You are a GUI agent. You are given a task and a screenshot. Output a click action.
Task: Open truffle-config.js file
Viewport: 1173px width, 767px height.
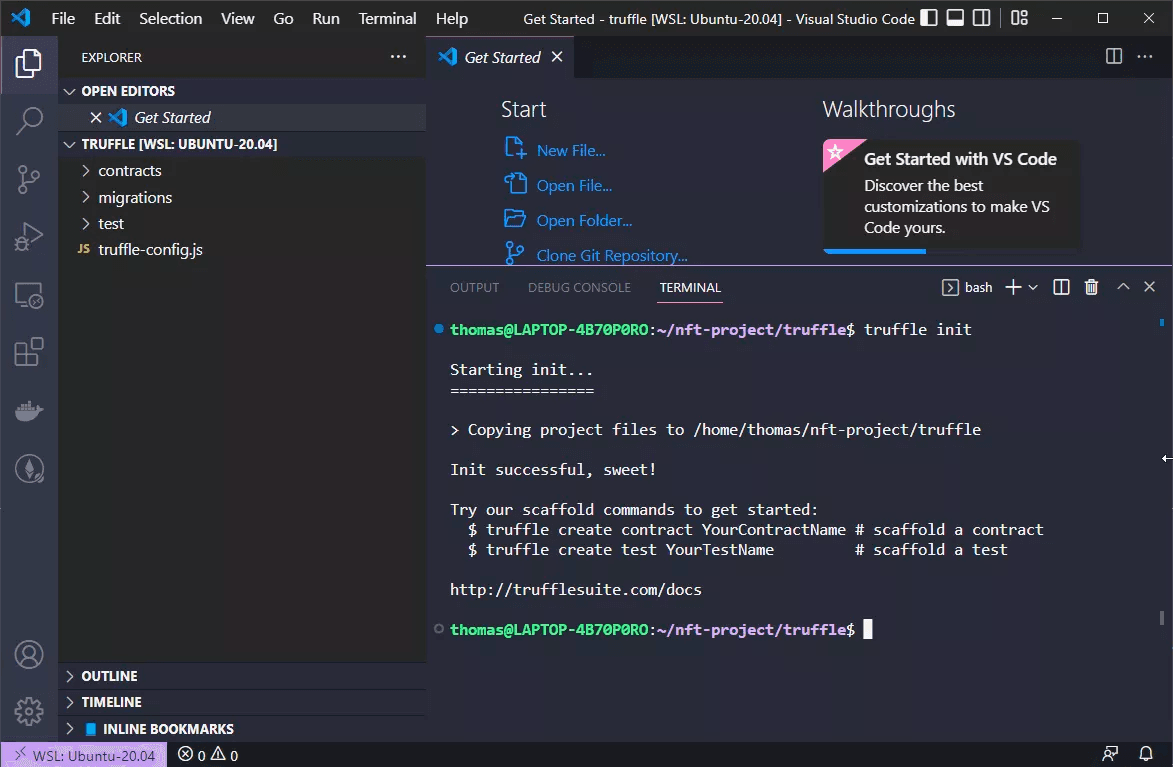click(x=242, y=250)
